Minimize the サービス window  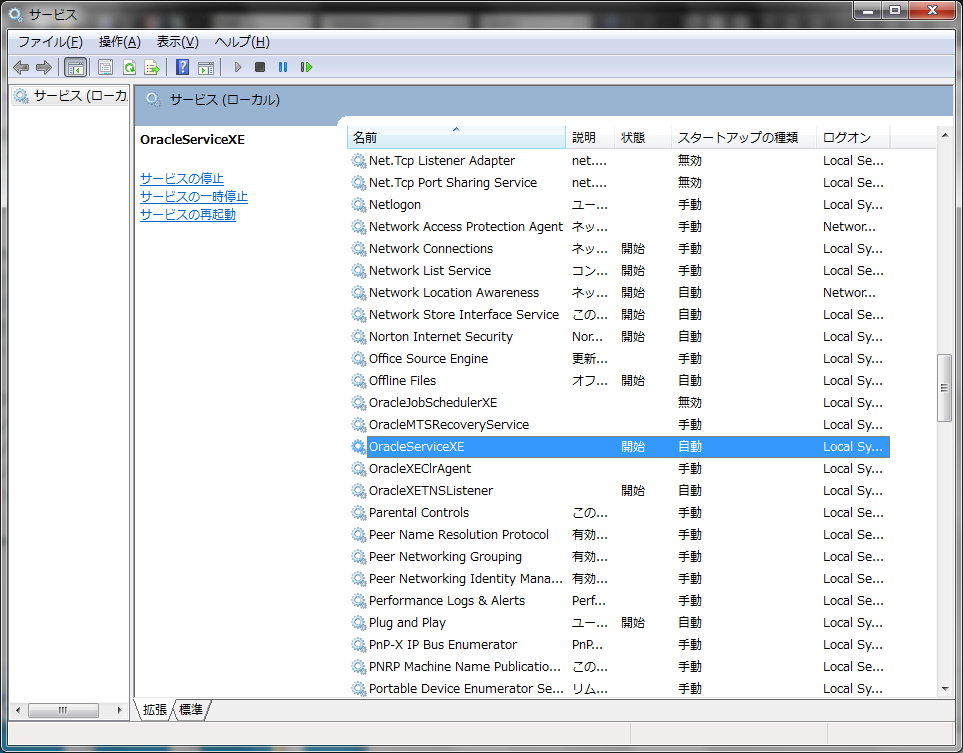pyautogui.click(x=868, y=10)
